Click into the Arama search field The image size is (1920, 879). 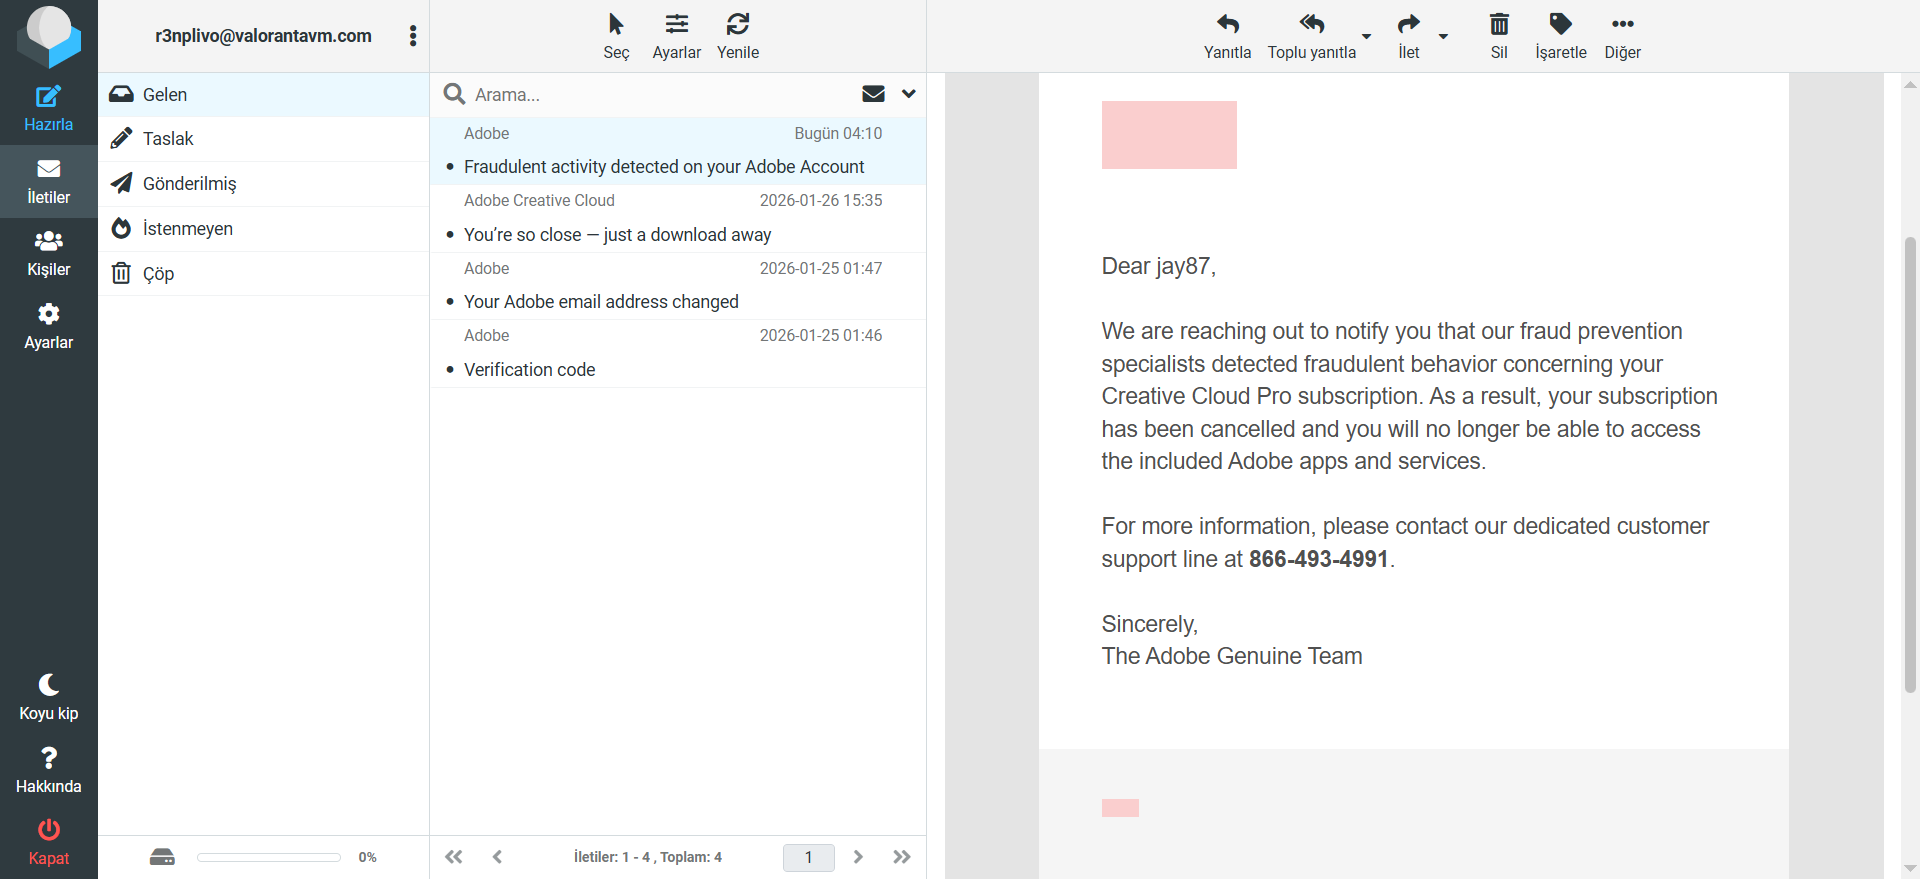(660, 94)
